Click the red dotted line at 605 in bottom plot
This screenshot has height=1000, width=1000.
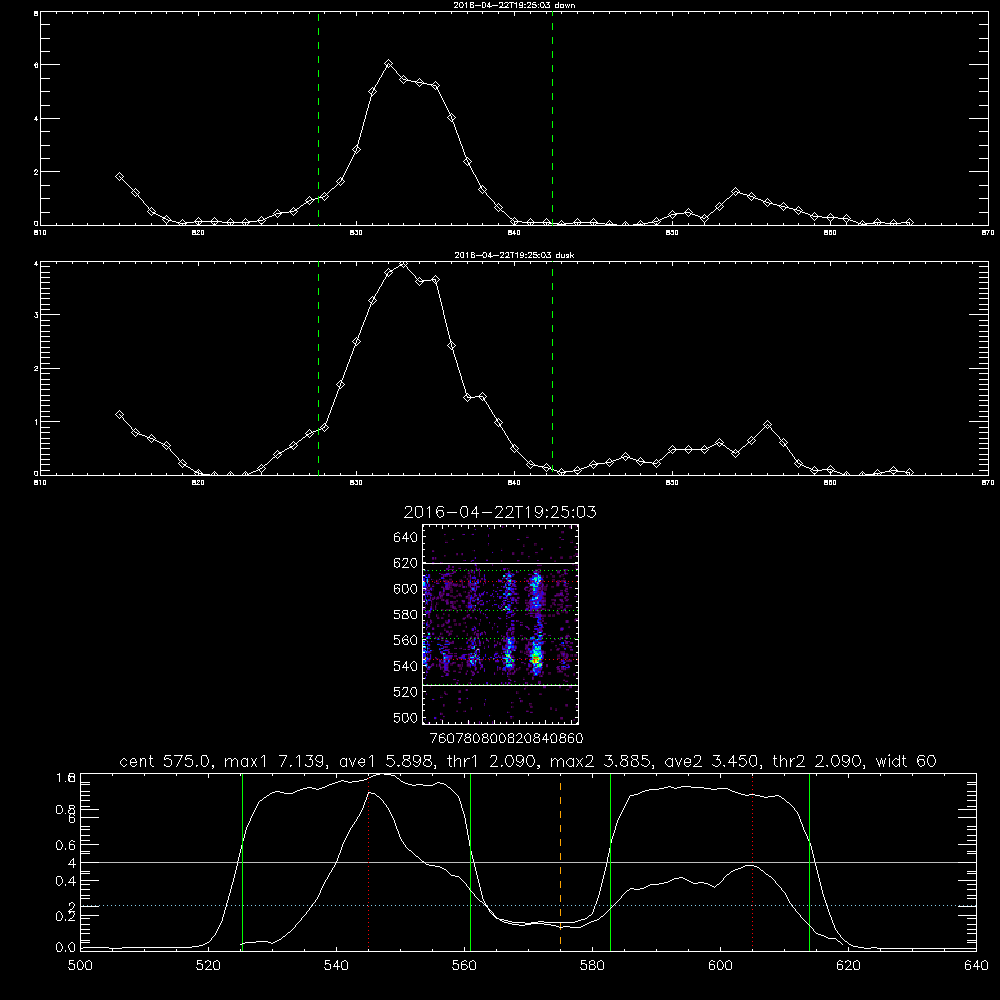[753, 862]
